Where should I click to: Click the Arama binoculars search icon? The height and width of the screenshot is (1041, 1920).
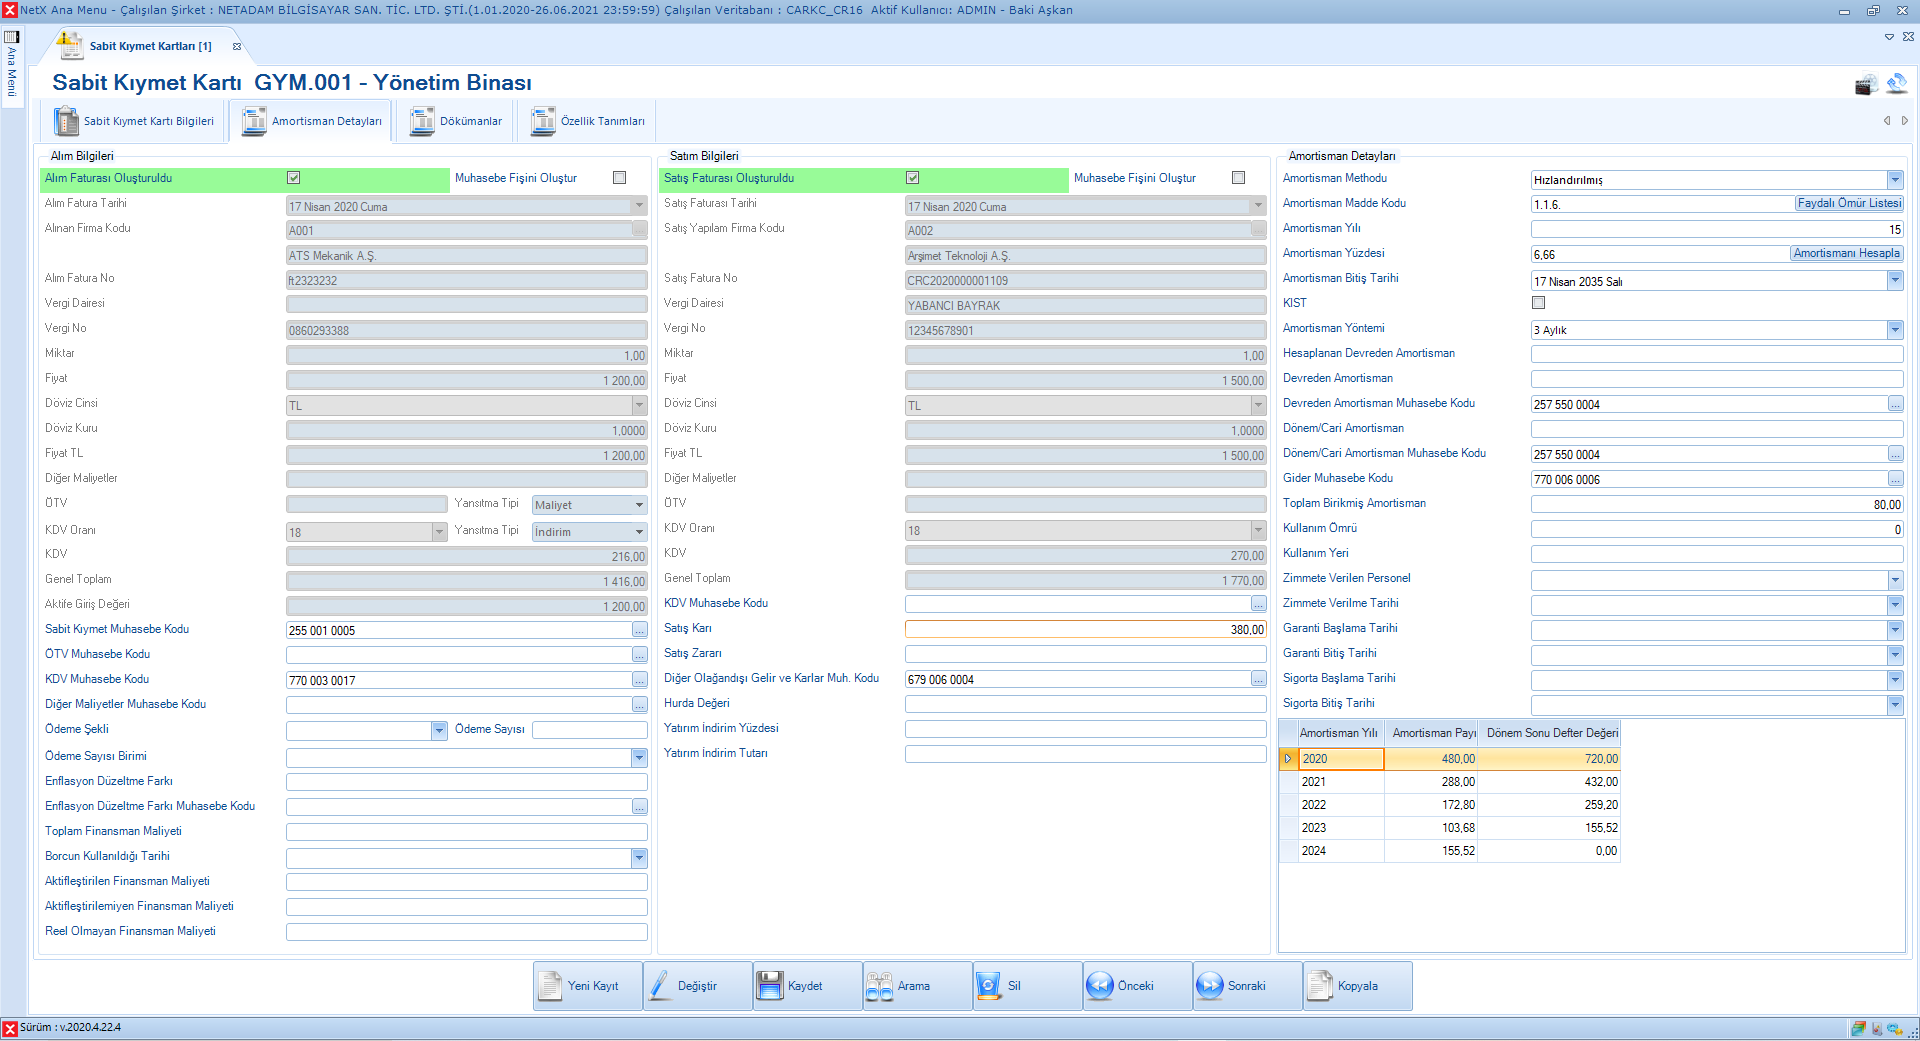pyautogui.click(x=879, y=986)
